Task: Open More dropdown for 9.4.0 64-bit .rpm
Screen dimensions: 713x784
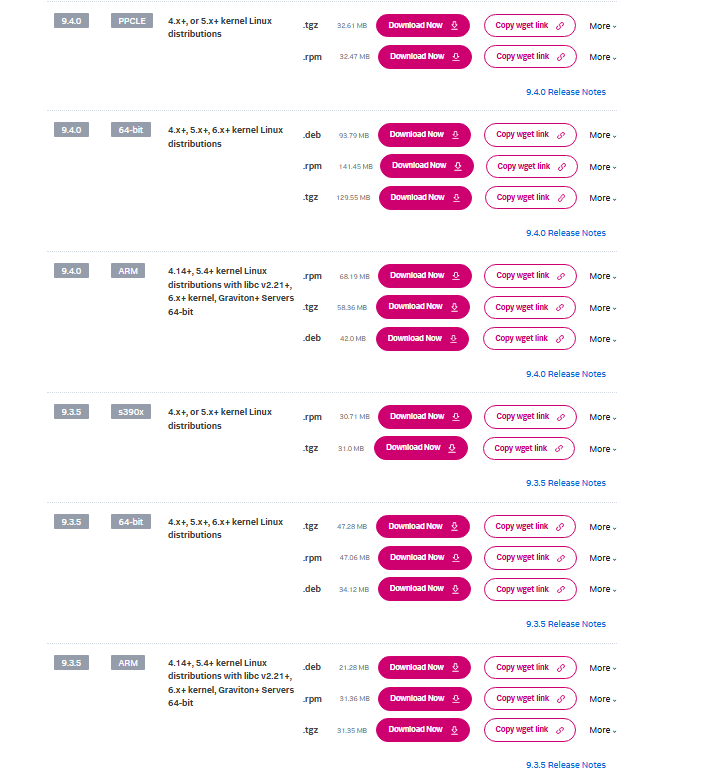Action: coord(602,167)
